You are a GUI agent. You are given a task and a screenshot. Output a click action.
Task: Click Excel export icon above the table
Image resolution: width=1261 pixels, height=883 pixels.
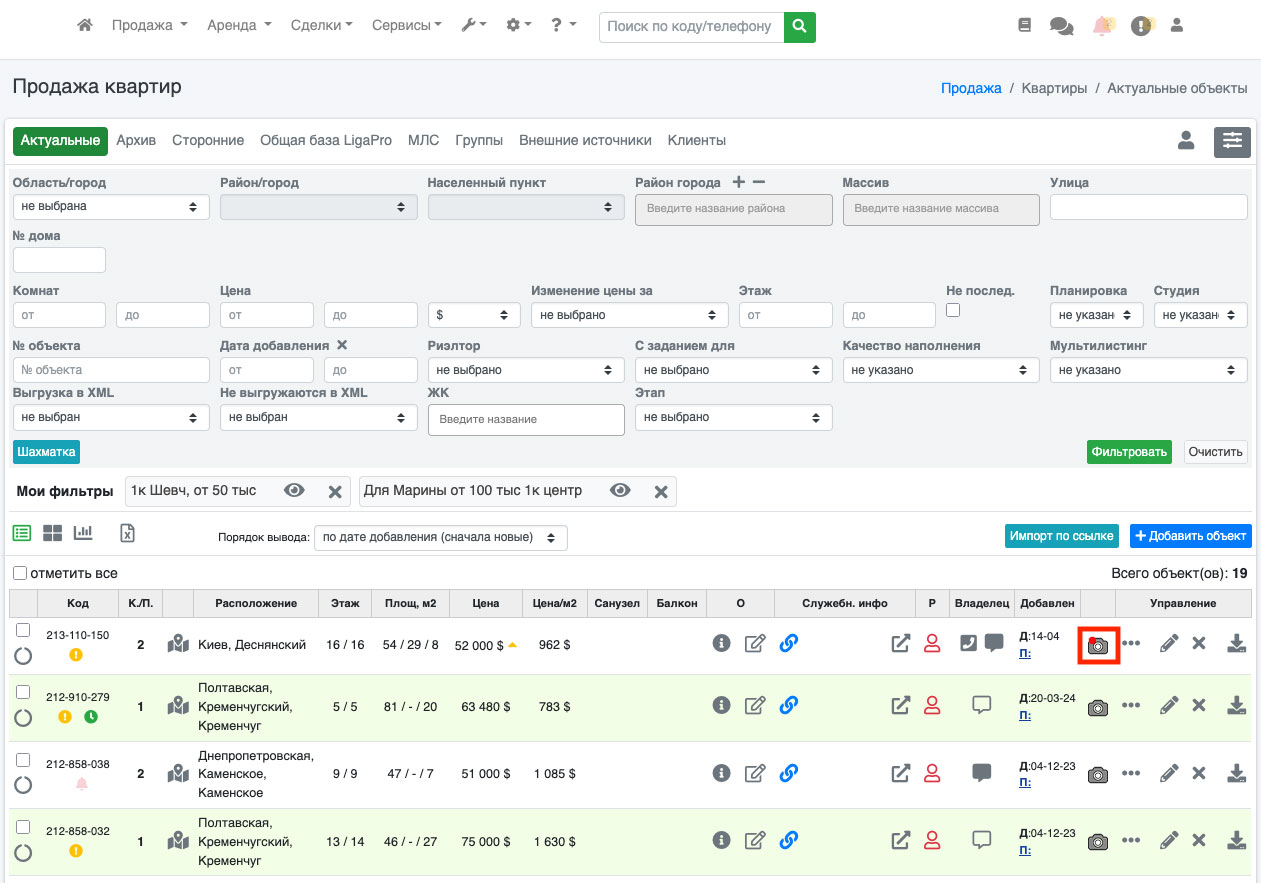(127, 534)
